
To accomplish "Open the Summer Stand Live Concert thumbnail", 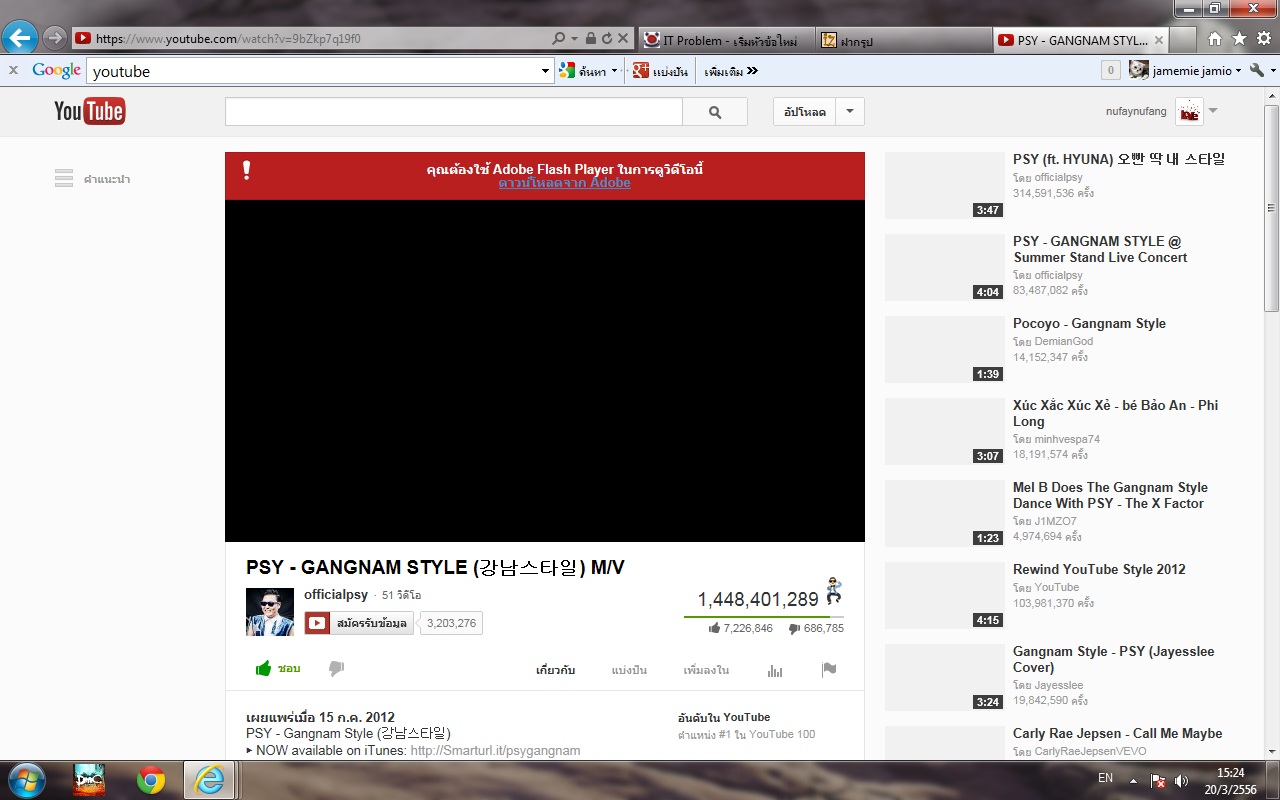I will click(x=944, y=267).
